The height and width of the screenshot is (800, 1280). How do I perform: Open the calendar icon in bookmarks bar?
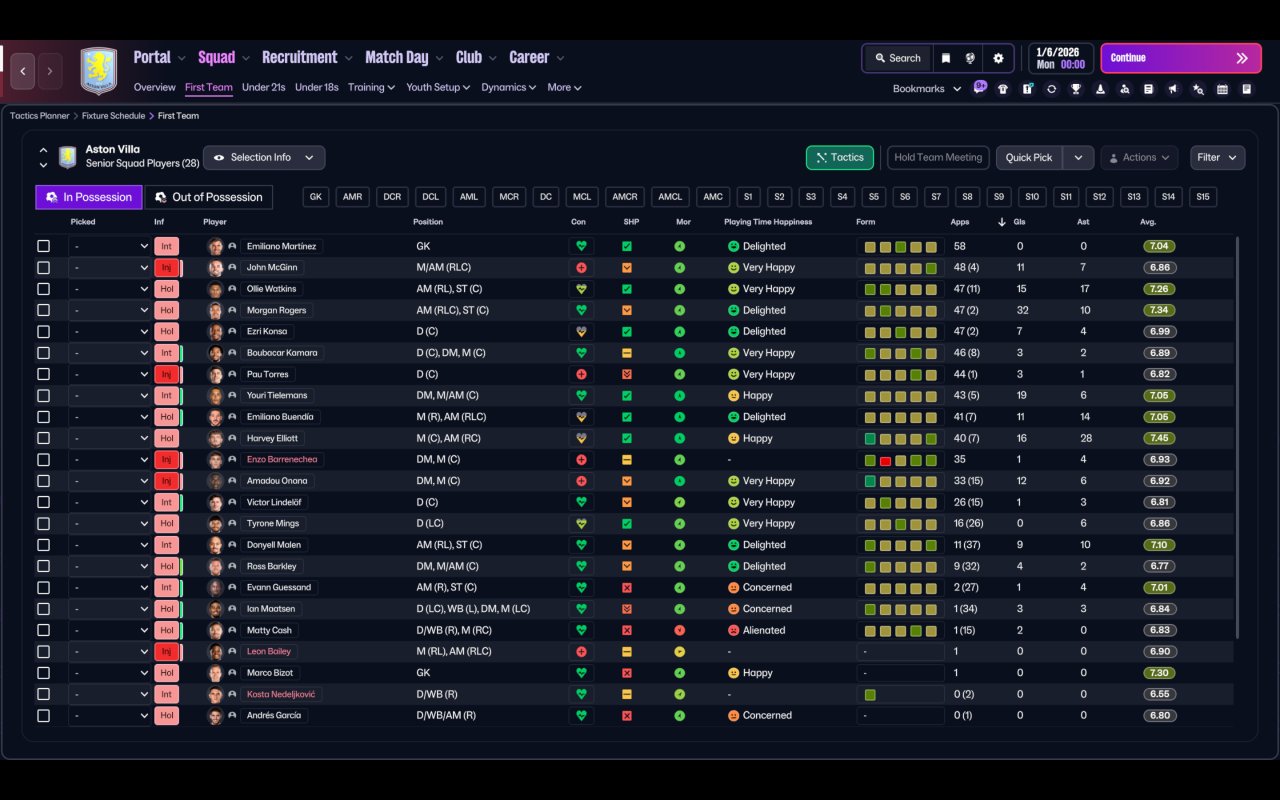click(1222, 89)
